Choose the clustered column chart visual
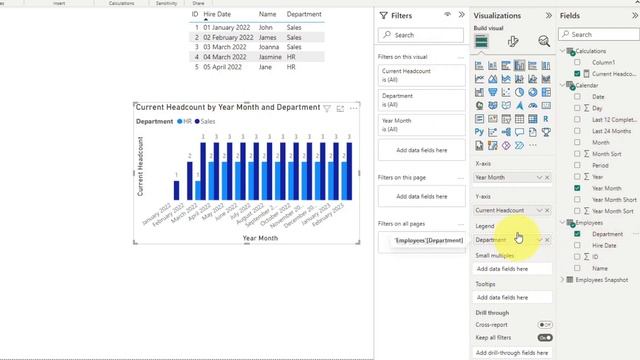The image size is (640, 360). [x=519, y=65]
